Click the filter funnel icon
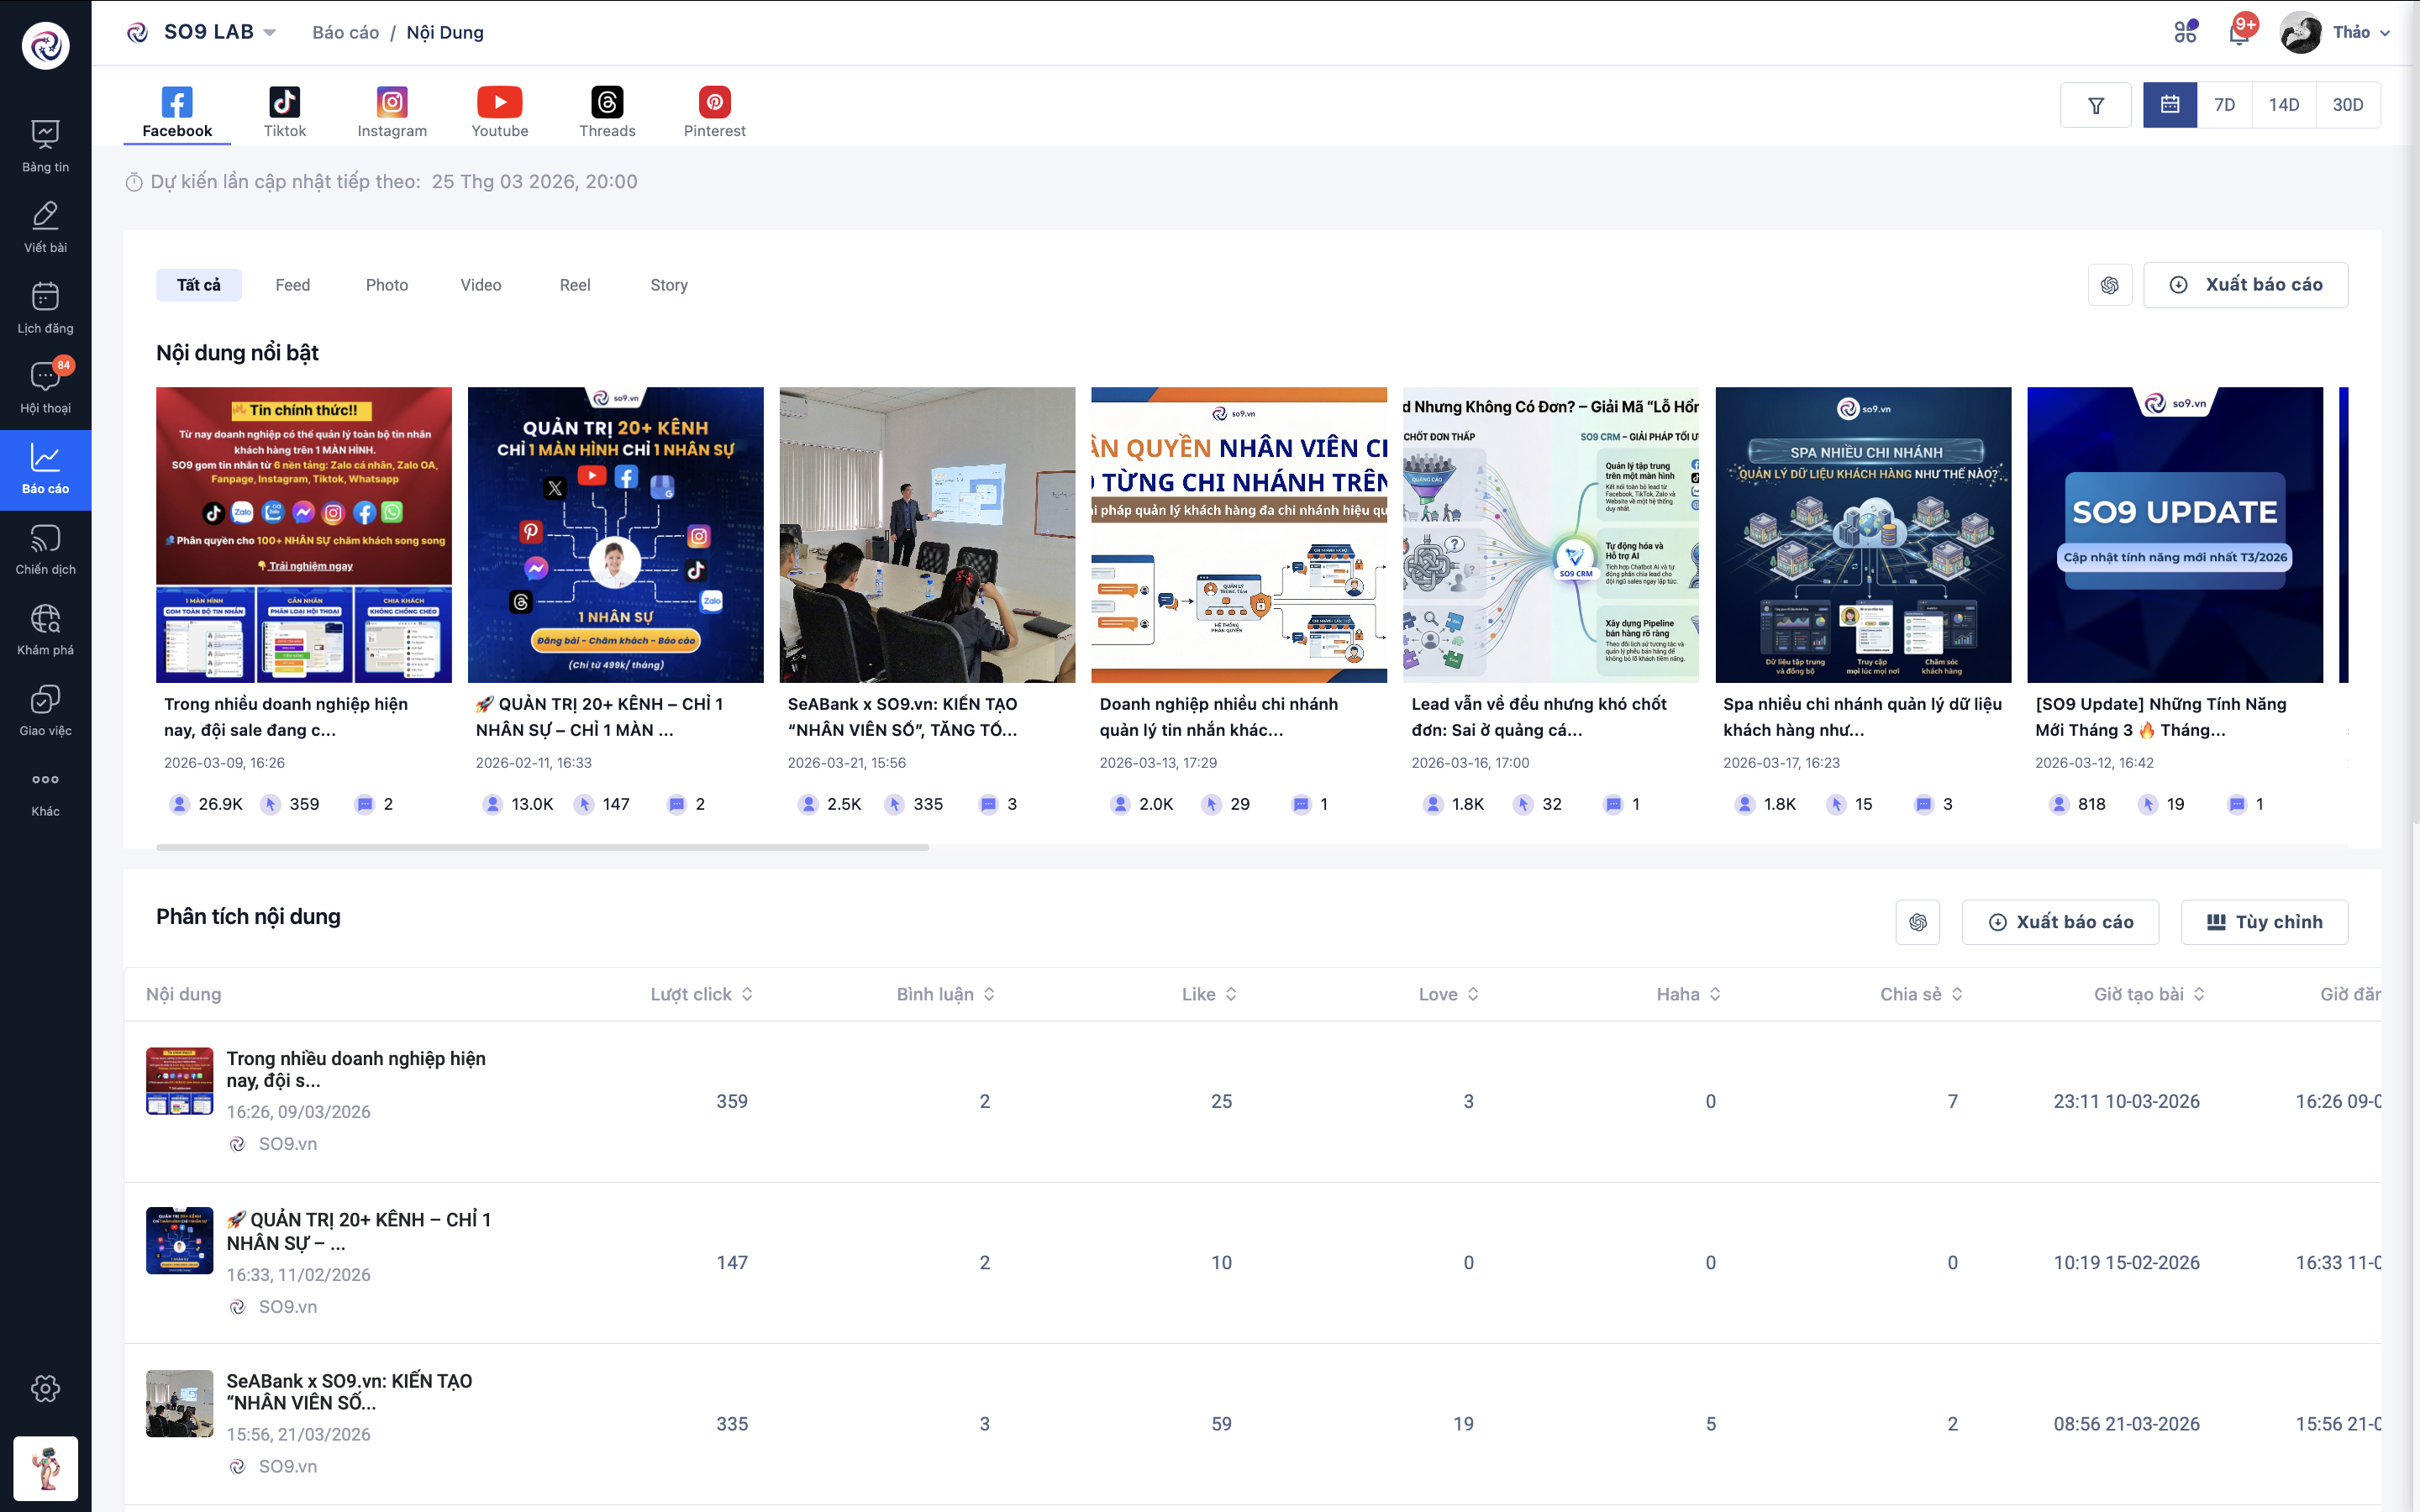Screen dimensions: 2420x1512 point(2096,105)
